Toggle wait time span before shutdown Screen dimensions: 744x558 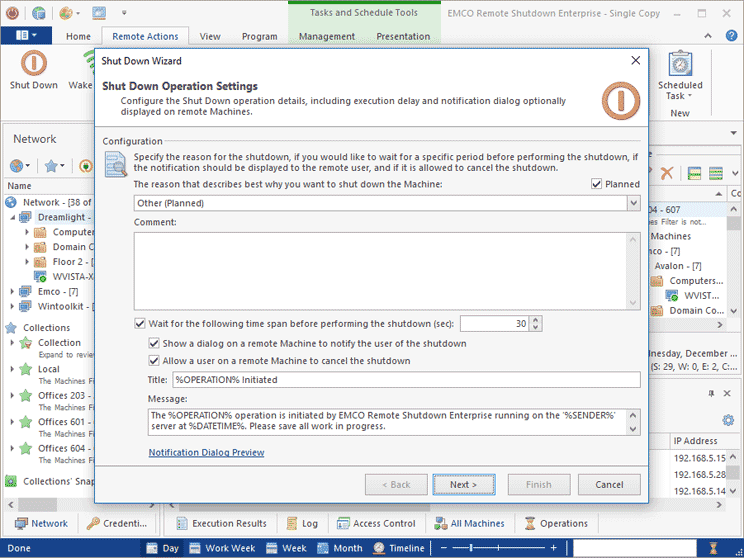pos(140,324)
